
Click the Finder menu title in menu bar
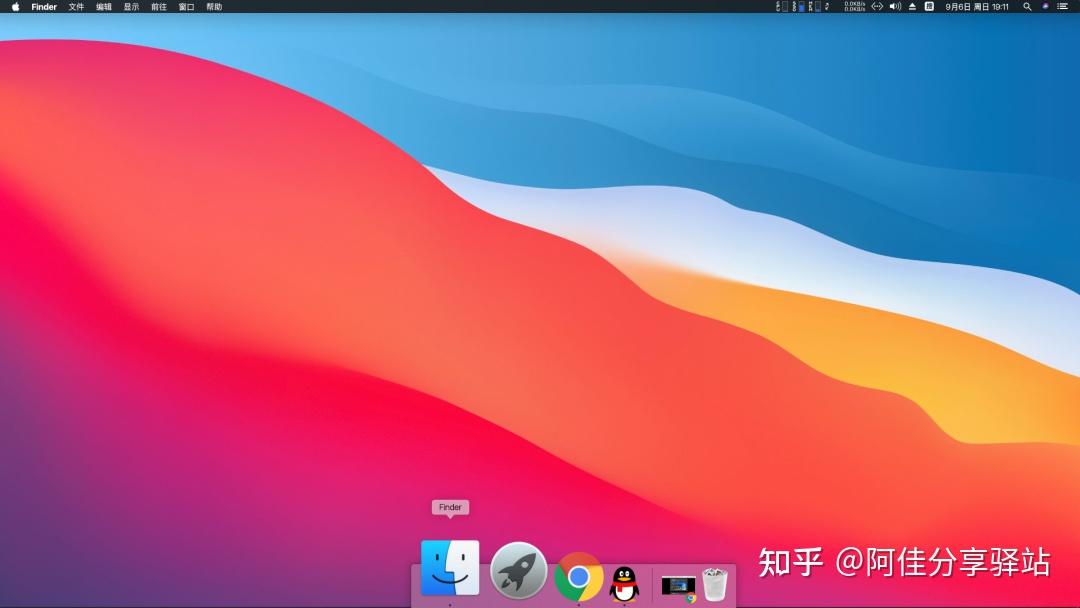click(x=43, y=6)
